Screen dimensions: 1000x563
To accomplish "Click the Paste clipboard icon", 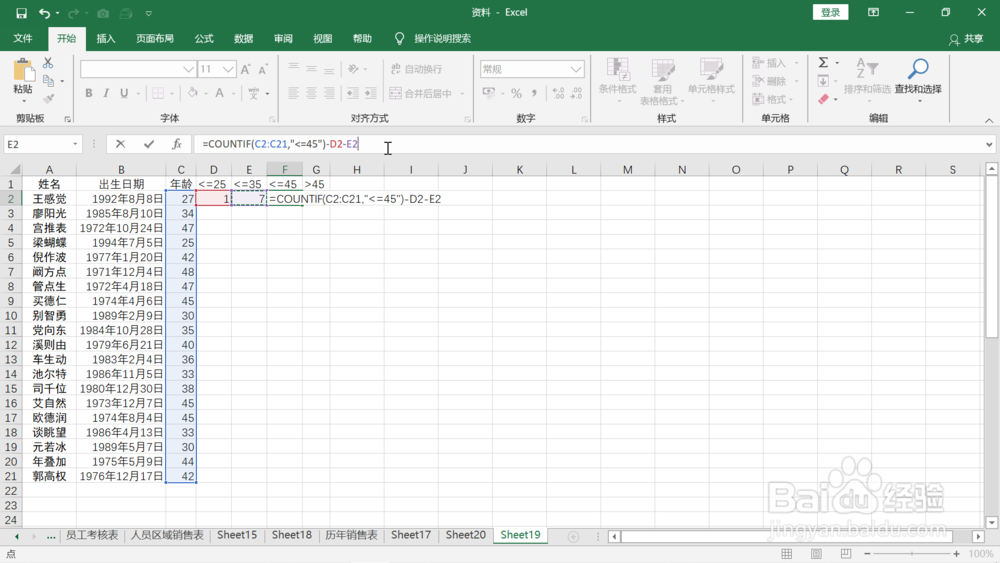I will tap(23, 70).
